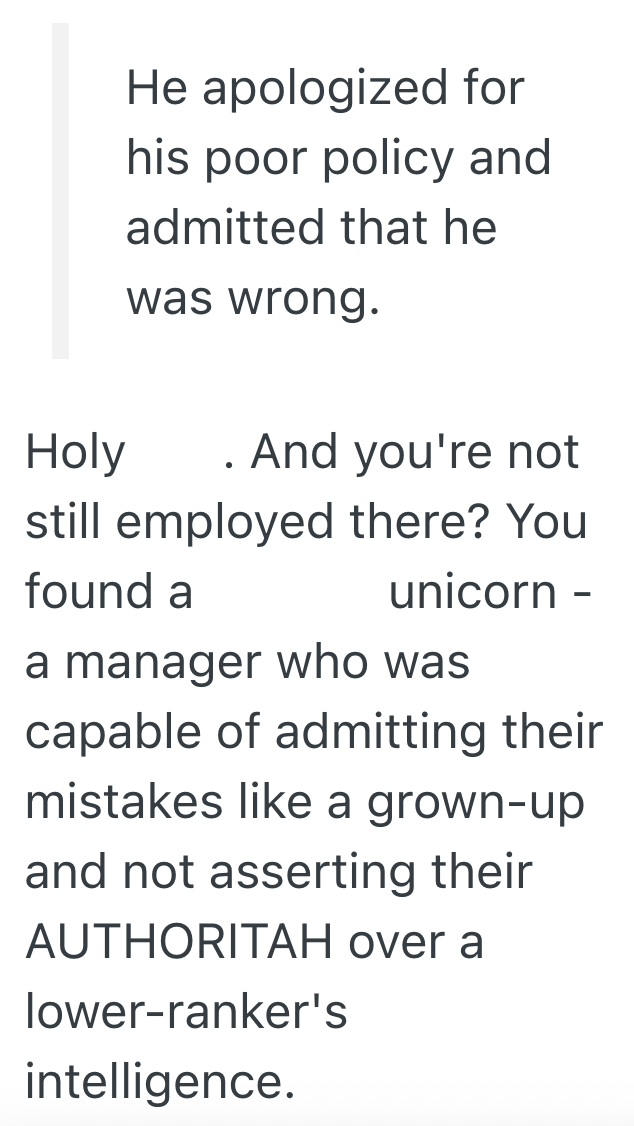Image resolution: width=634 pixels, height=1126 pixels.
Task: Click the word "intelligence."
Action: [160, 1081]
